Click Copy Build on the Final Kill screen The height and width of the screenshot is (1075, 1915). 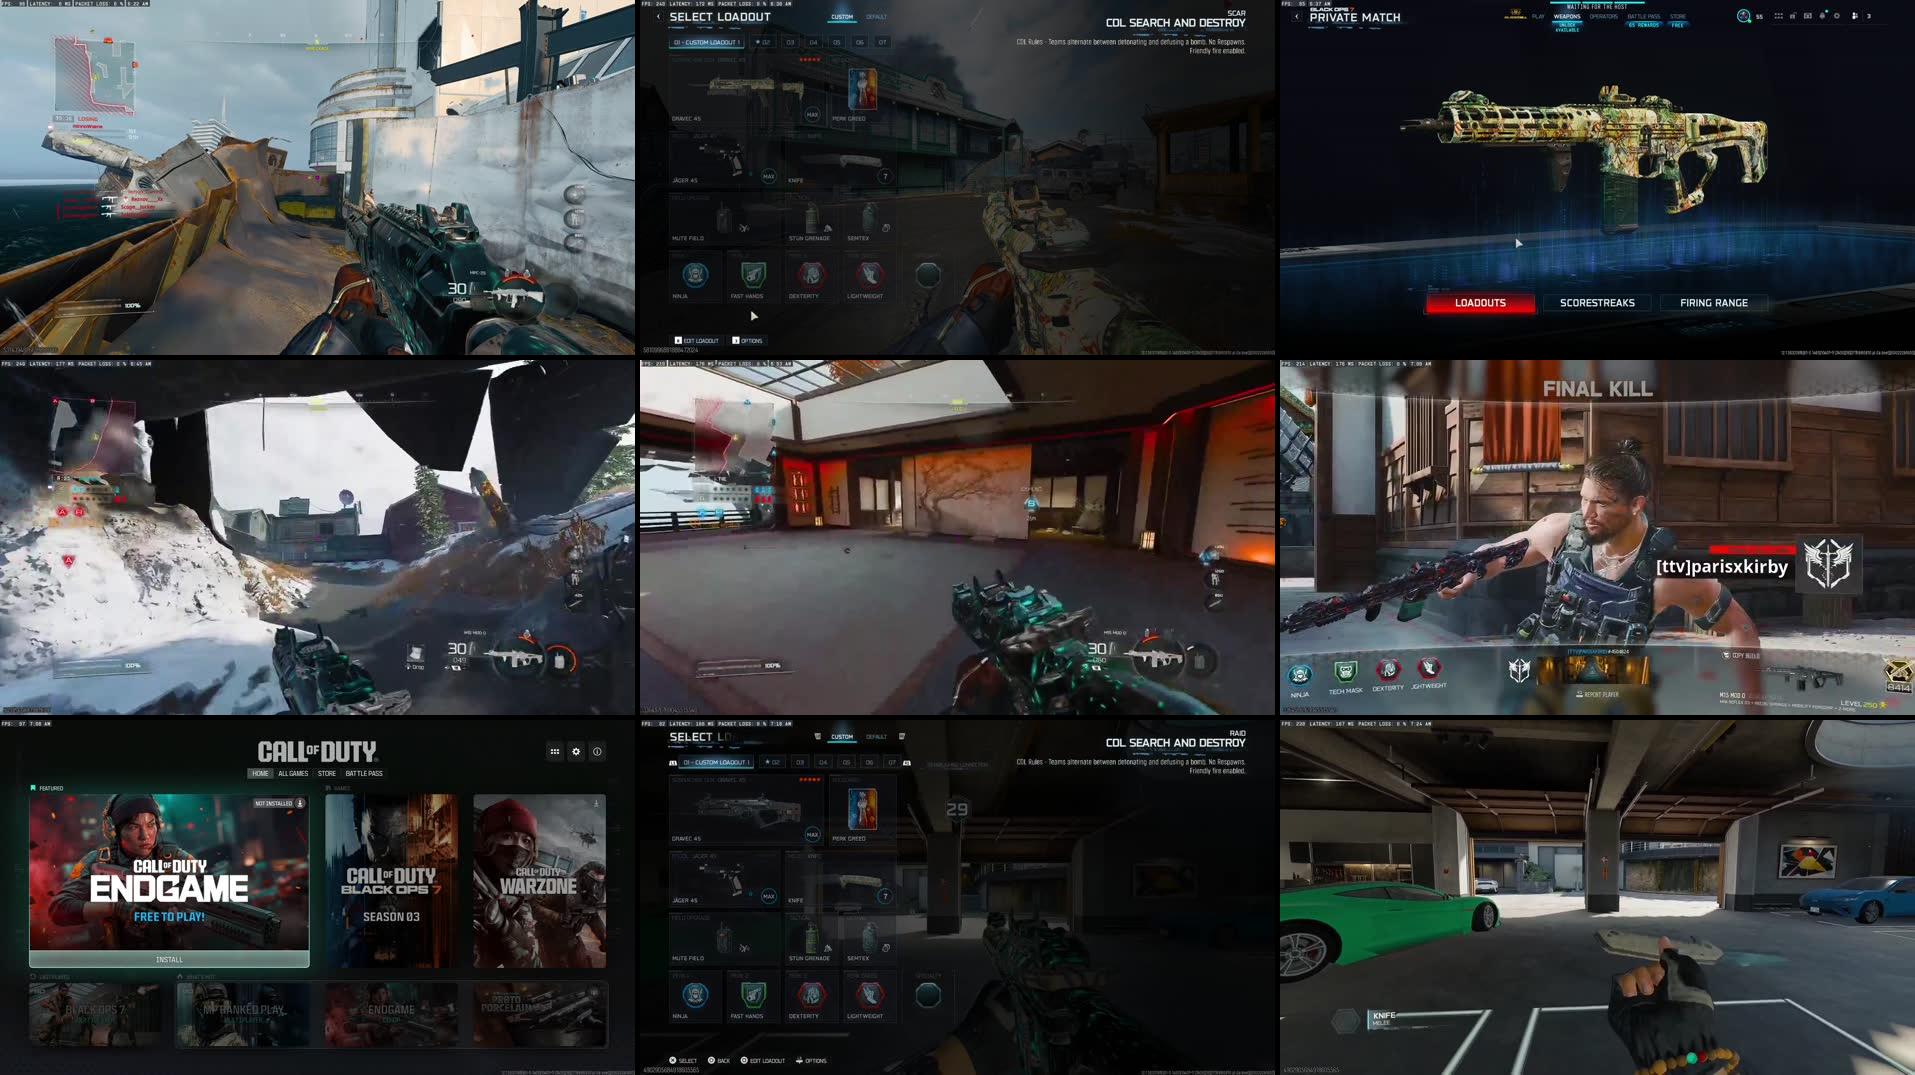(1741, 655)
